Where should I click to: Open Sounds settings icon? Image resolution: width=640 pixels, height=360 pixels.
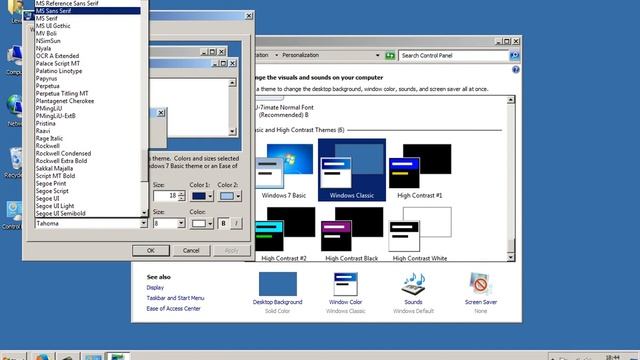[413, 284]
